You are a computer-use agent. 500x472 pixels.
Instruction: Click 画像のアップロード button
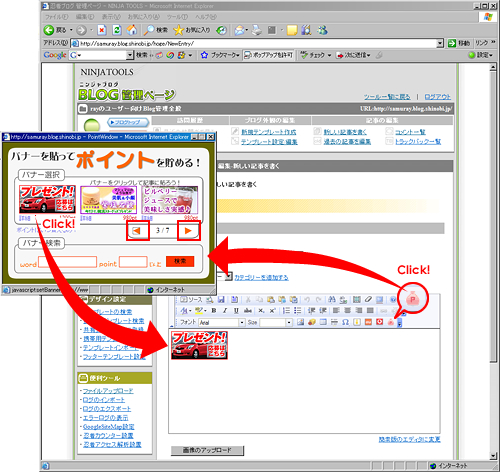click(x=207, y=450)
